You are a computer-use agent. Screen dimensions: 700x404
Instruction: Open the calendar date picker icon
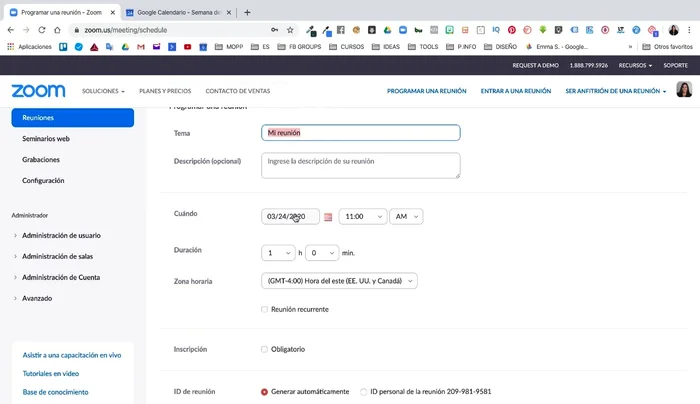328,217
